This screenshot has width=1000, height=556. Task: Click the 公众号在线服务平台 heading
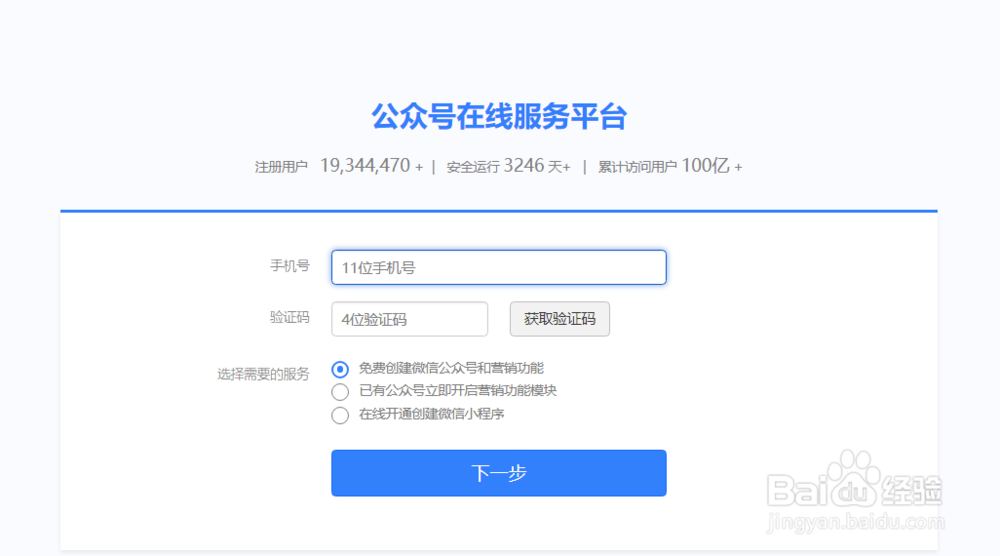pos(499,117)
